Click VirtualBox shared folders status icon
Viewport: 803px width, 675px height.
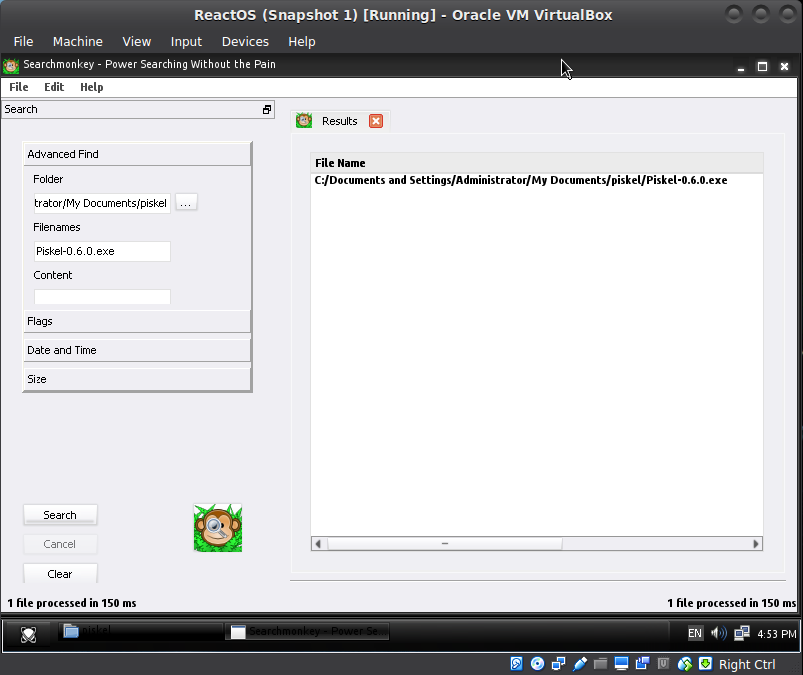[x=600, y=664]
